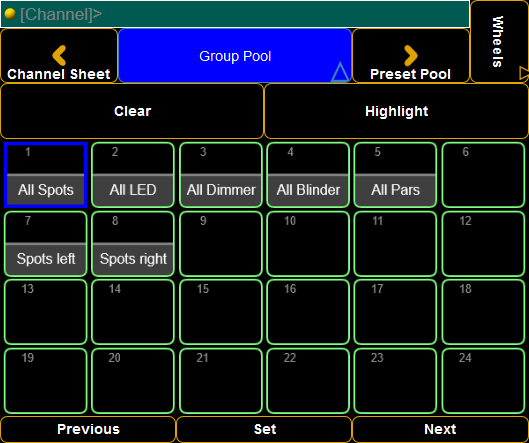
Task: Open the Group Pool selector
Action: [x=235, y=56]
